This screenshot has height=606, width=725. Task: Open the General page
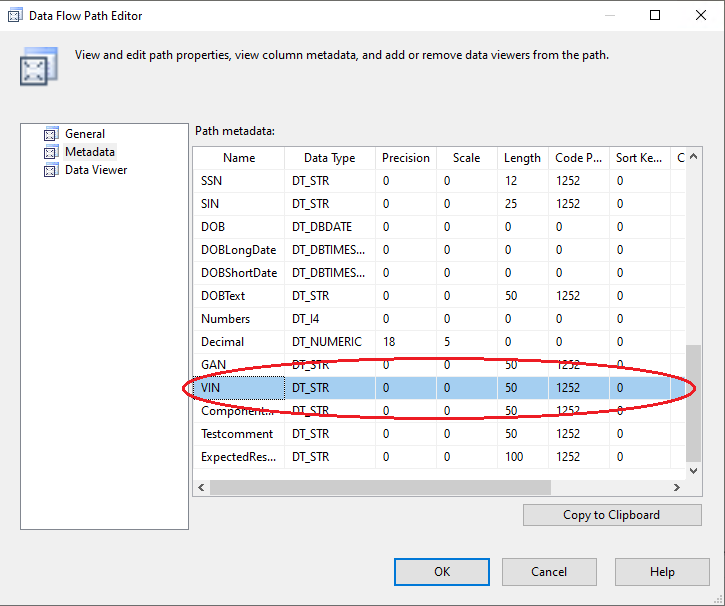pos(85,134)
